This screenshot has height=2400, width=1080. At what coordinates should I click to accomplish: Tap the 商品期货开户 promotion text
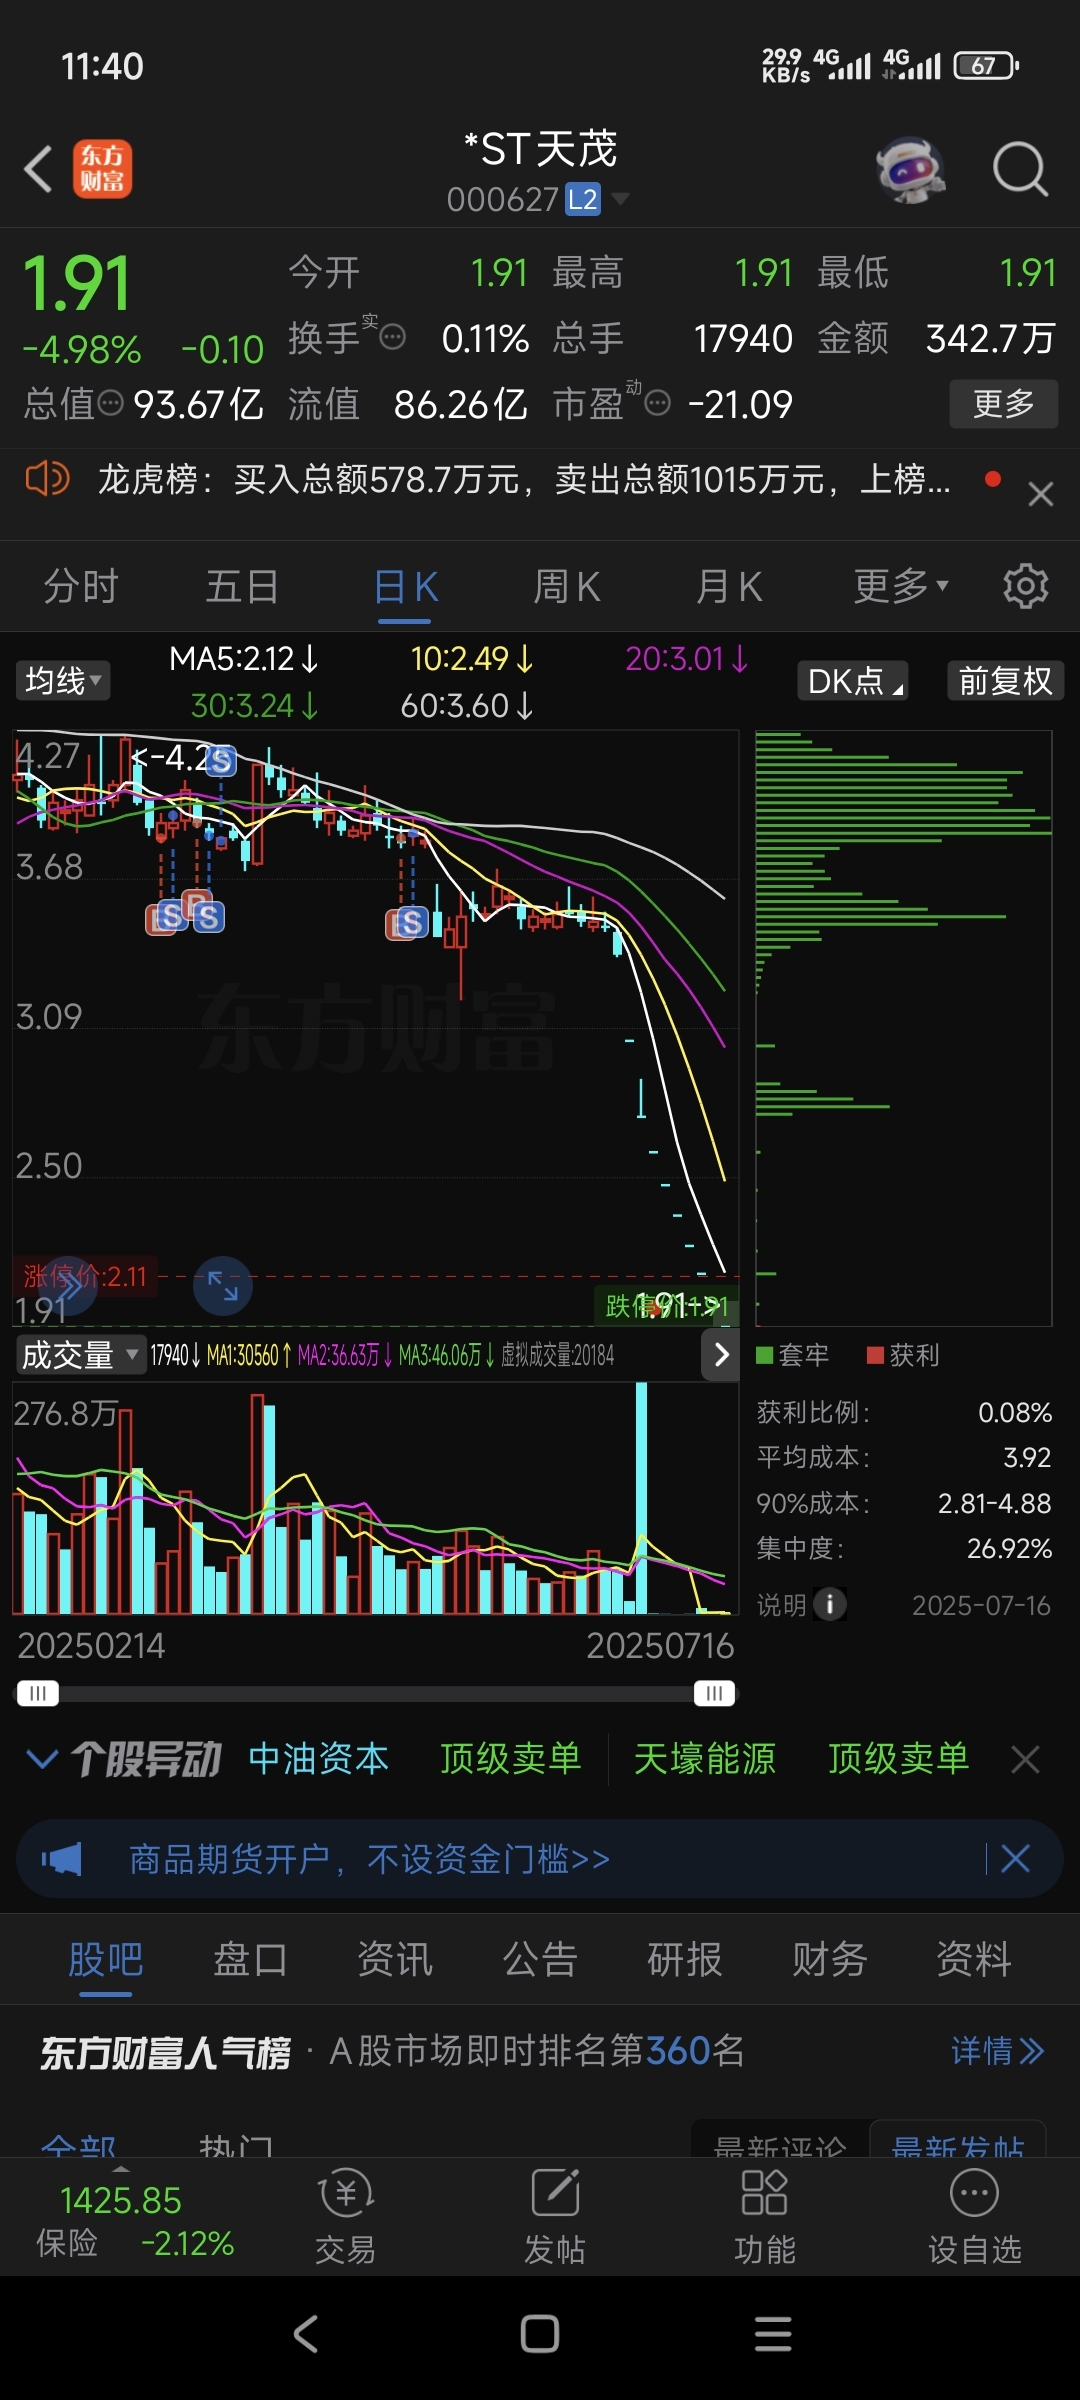(x=369, y=1859)
